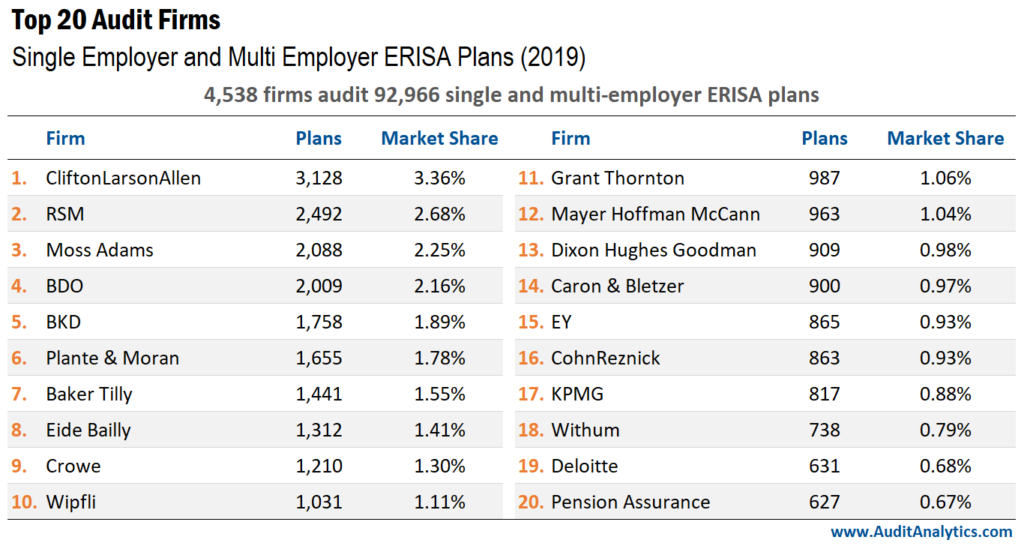Screen dimensions: 1024x552
Task: Select the 2.16% market share value
Action: point(440,285)
